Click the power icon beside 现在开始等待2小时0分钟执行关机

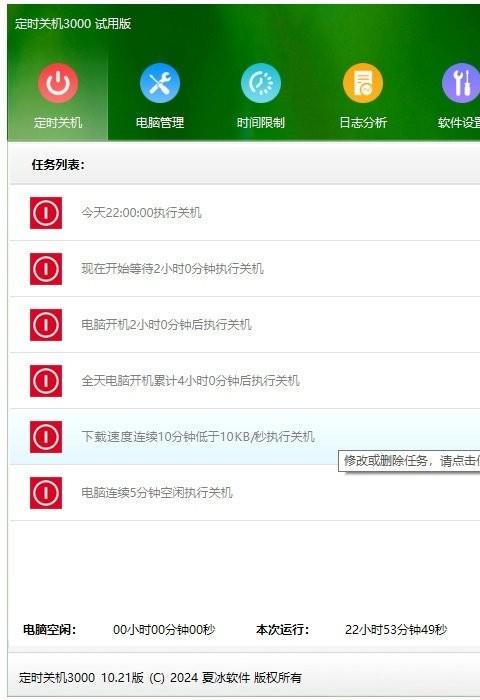[x=46, y=269]
